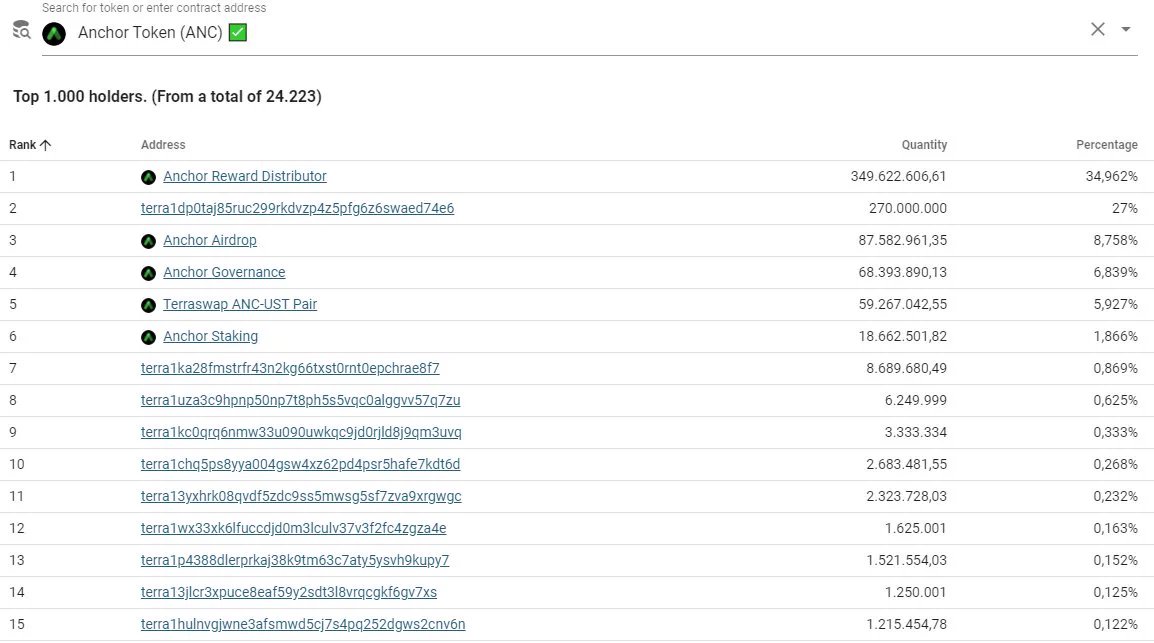Click icon next to Terraswap ANC-UST Pair

[x=148, y=305]
